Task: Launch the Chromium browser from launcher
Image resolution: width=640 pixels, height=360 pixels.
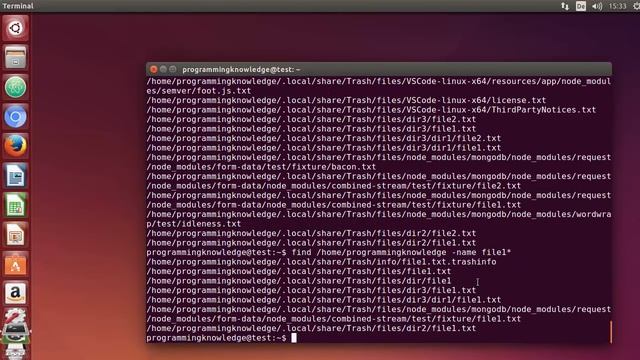Action: (x=16, y=117)
